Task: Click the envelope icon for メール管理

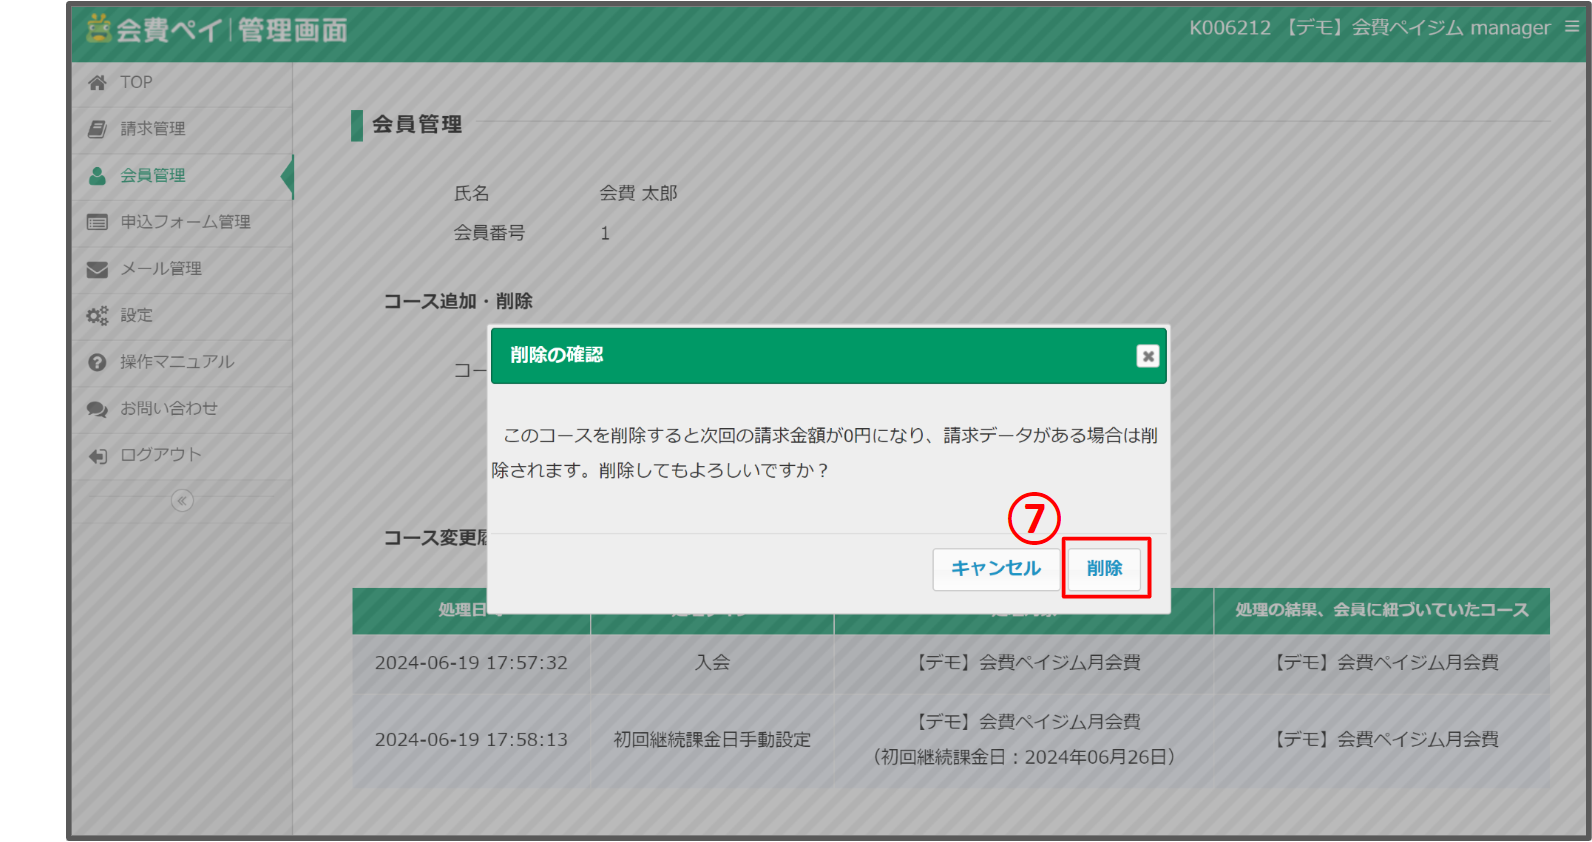Action: [x=97, y=269]
